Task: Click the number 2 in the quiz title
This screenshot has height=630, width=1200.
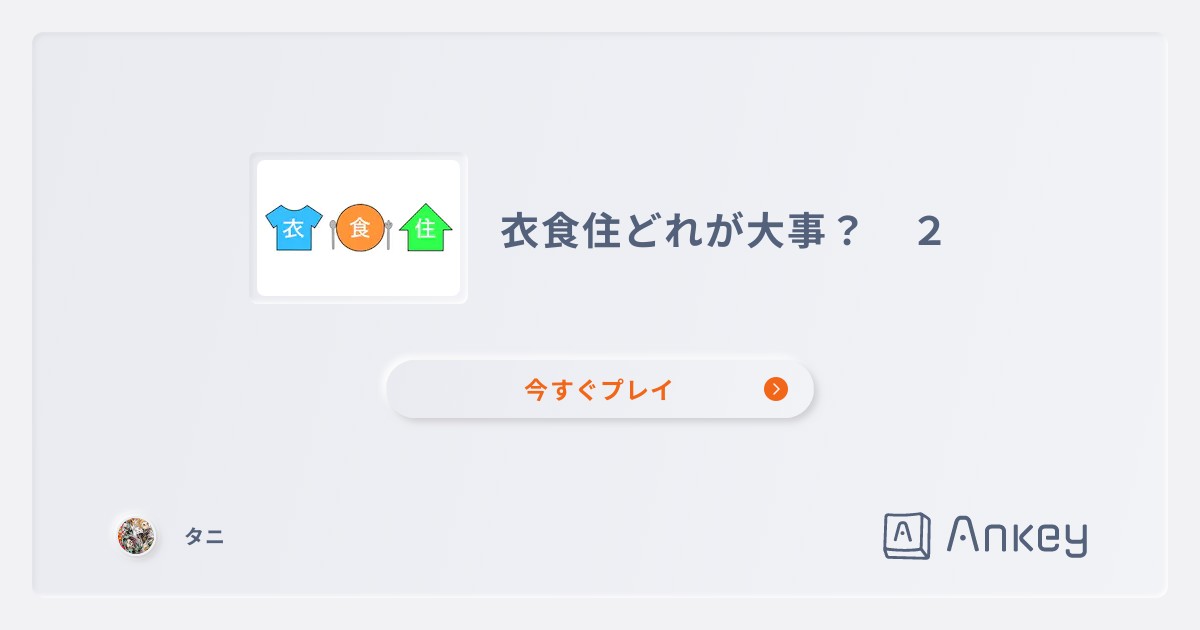Action: (x=932, y=231)
